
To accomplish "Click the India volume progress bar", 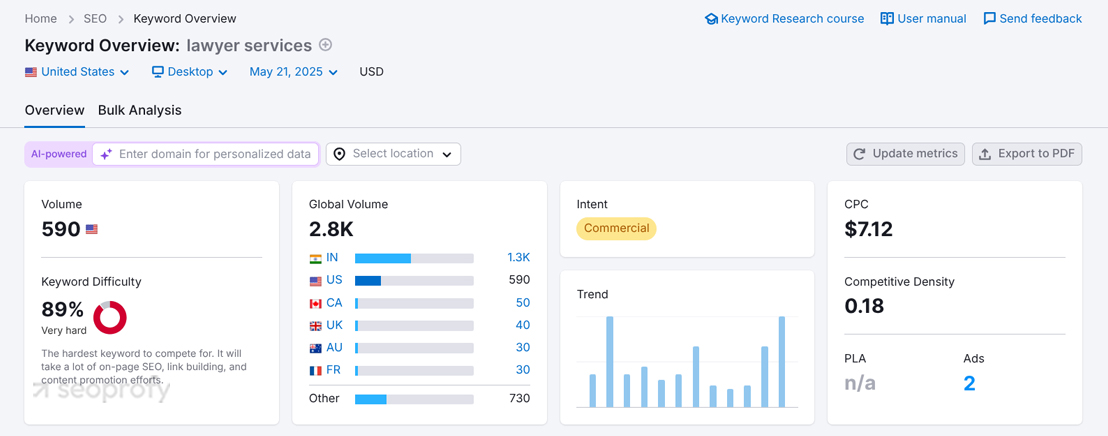I will point(414,259).
